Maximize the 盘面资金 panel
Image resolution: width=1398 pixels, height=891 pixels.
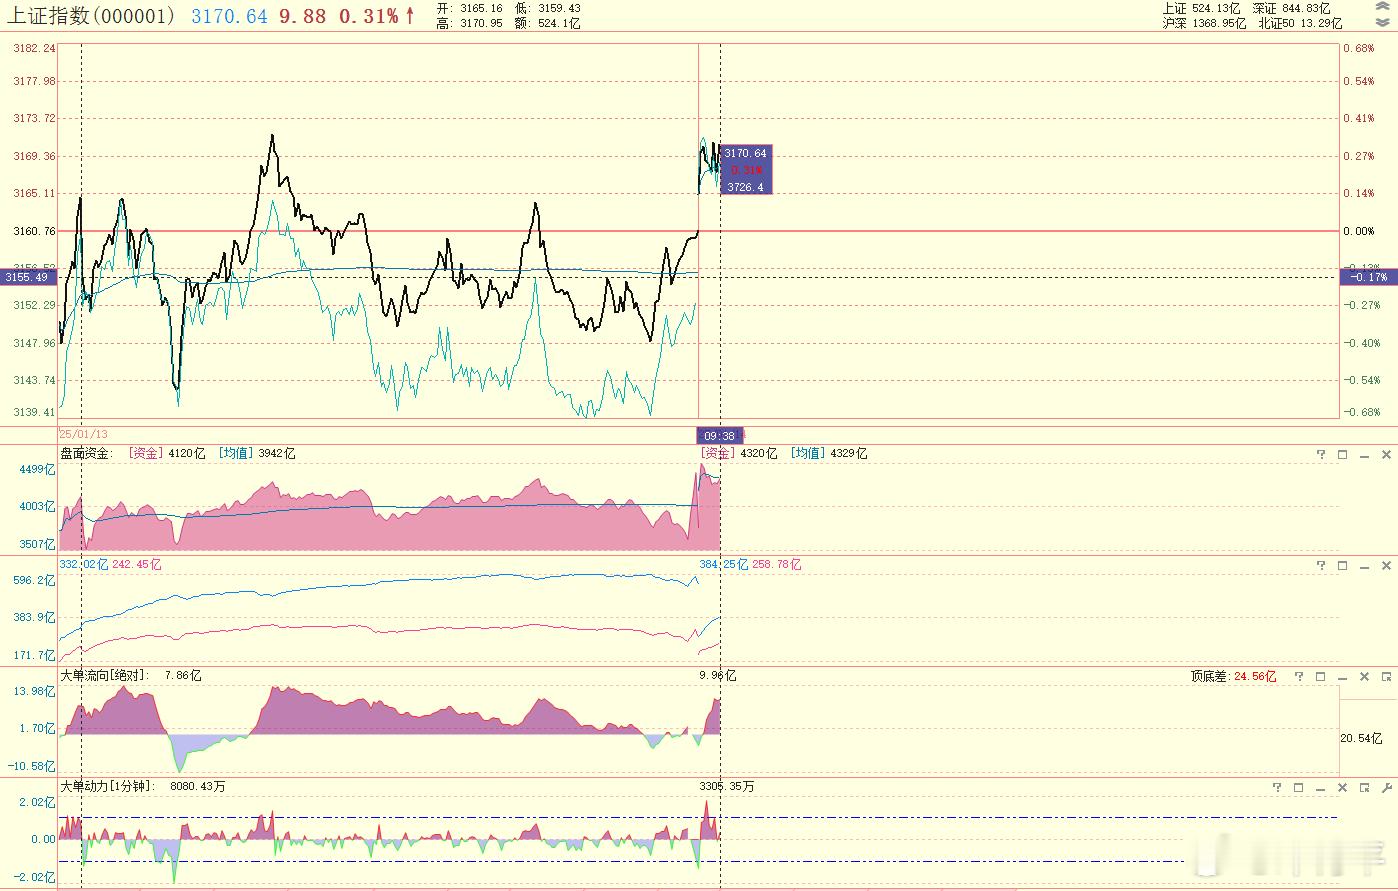[1342, 454]
